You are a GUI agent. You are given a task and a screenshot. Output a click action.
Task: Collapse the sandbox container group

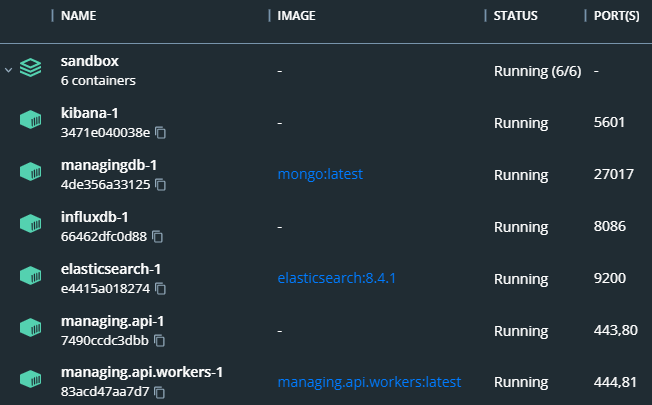click(9, 70)
